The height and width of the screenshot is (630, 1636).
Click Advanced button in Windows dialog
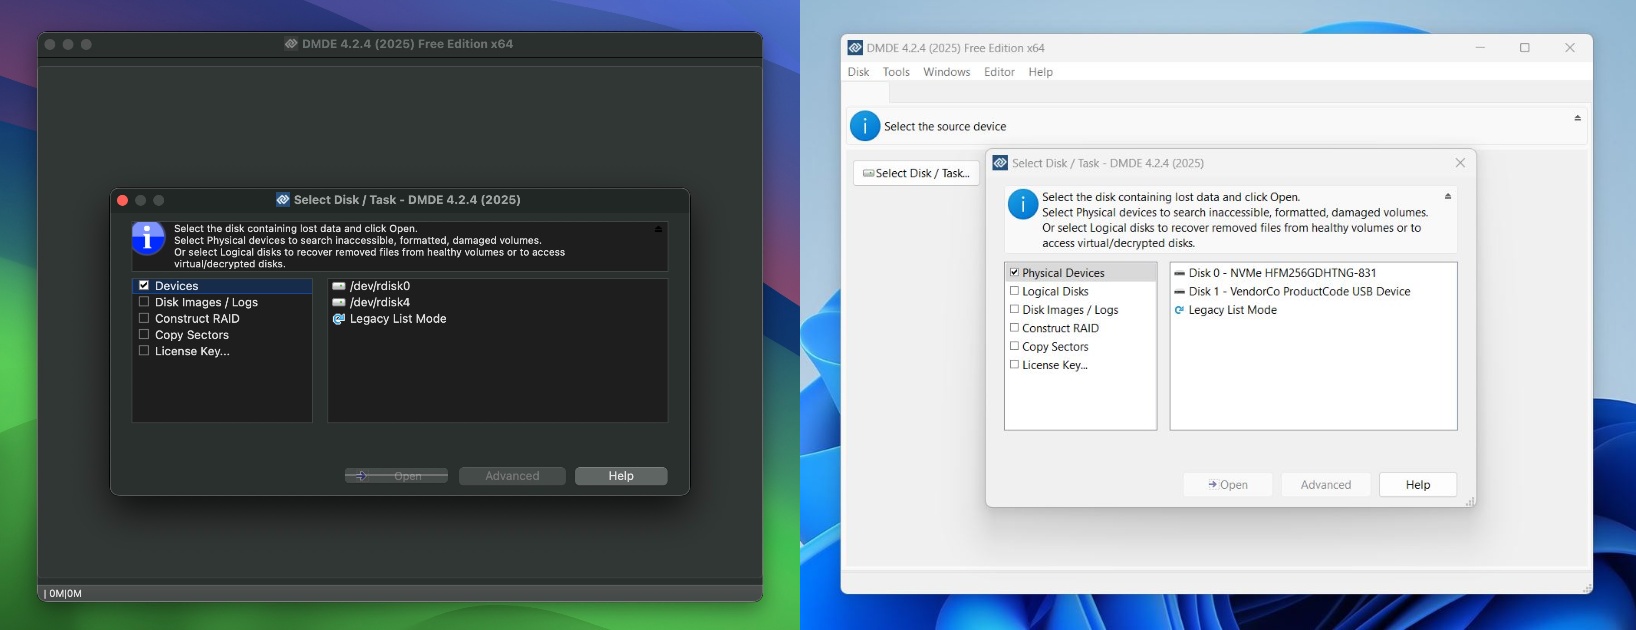[x=1326, y=485]
